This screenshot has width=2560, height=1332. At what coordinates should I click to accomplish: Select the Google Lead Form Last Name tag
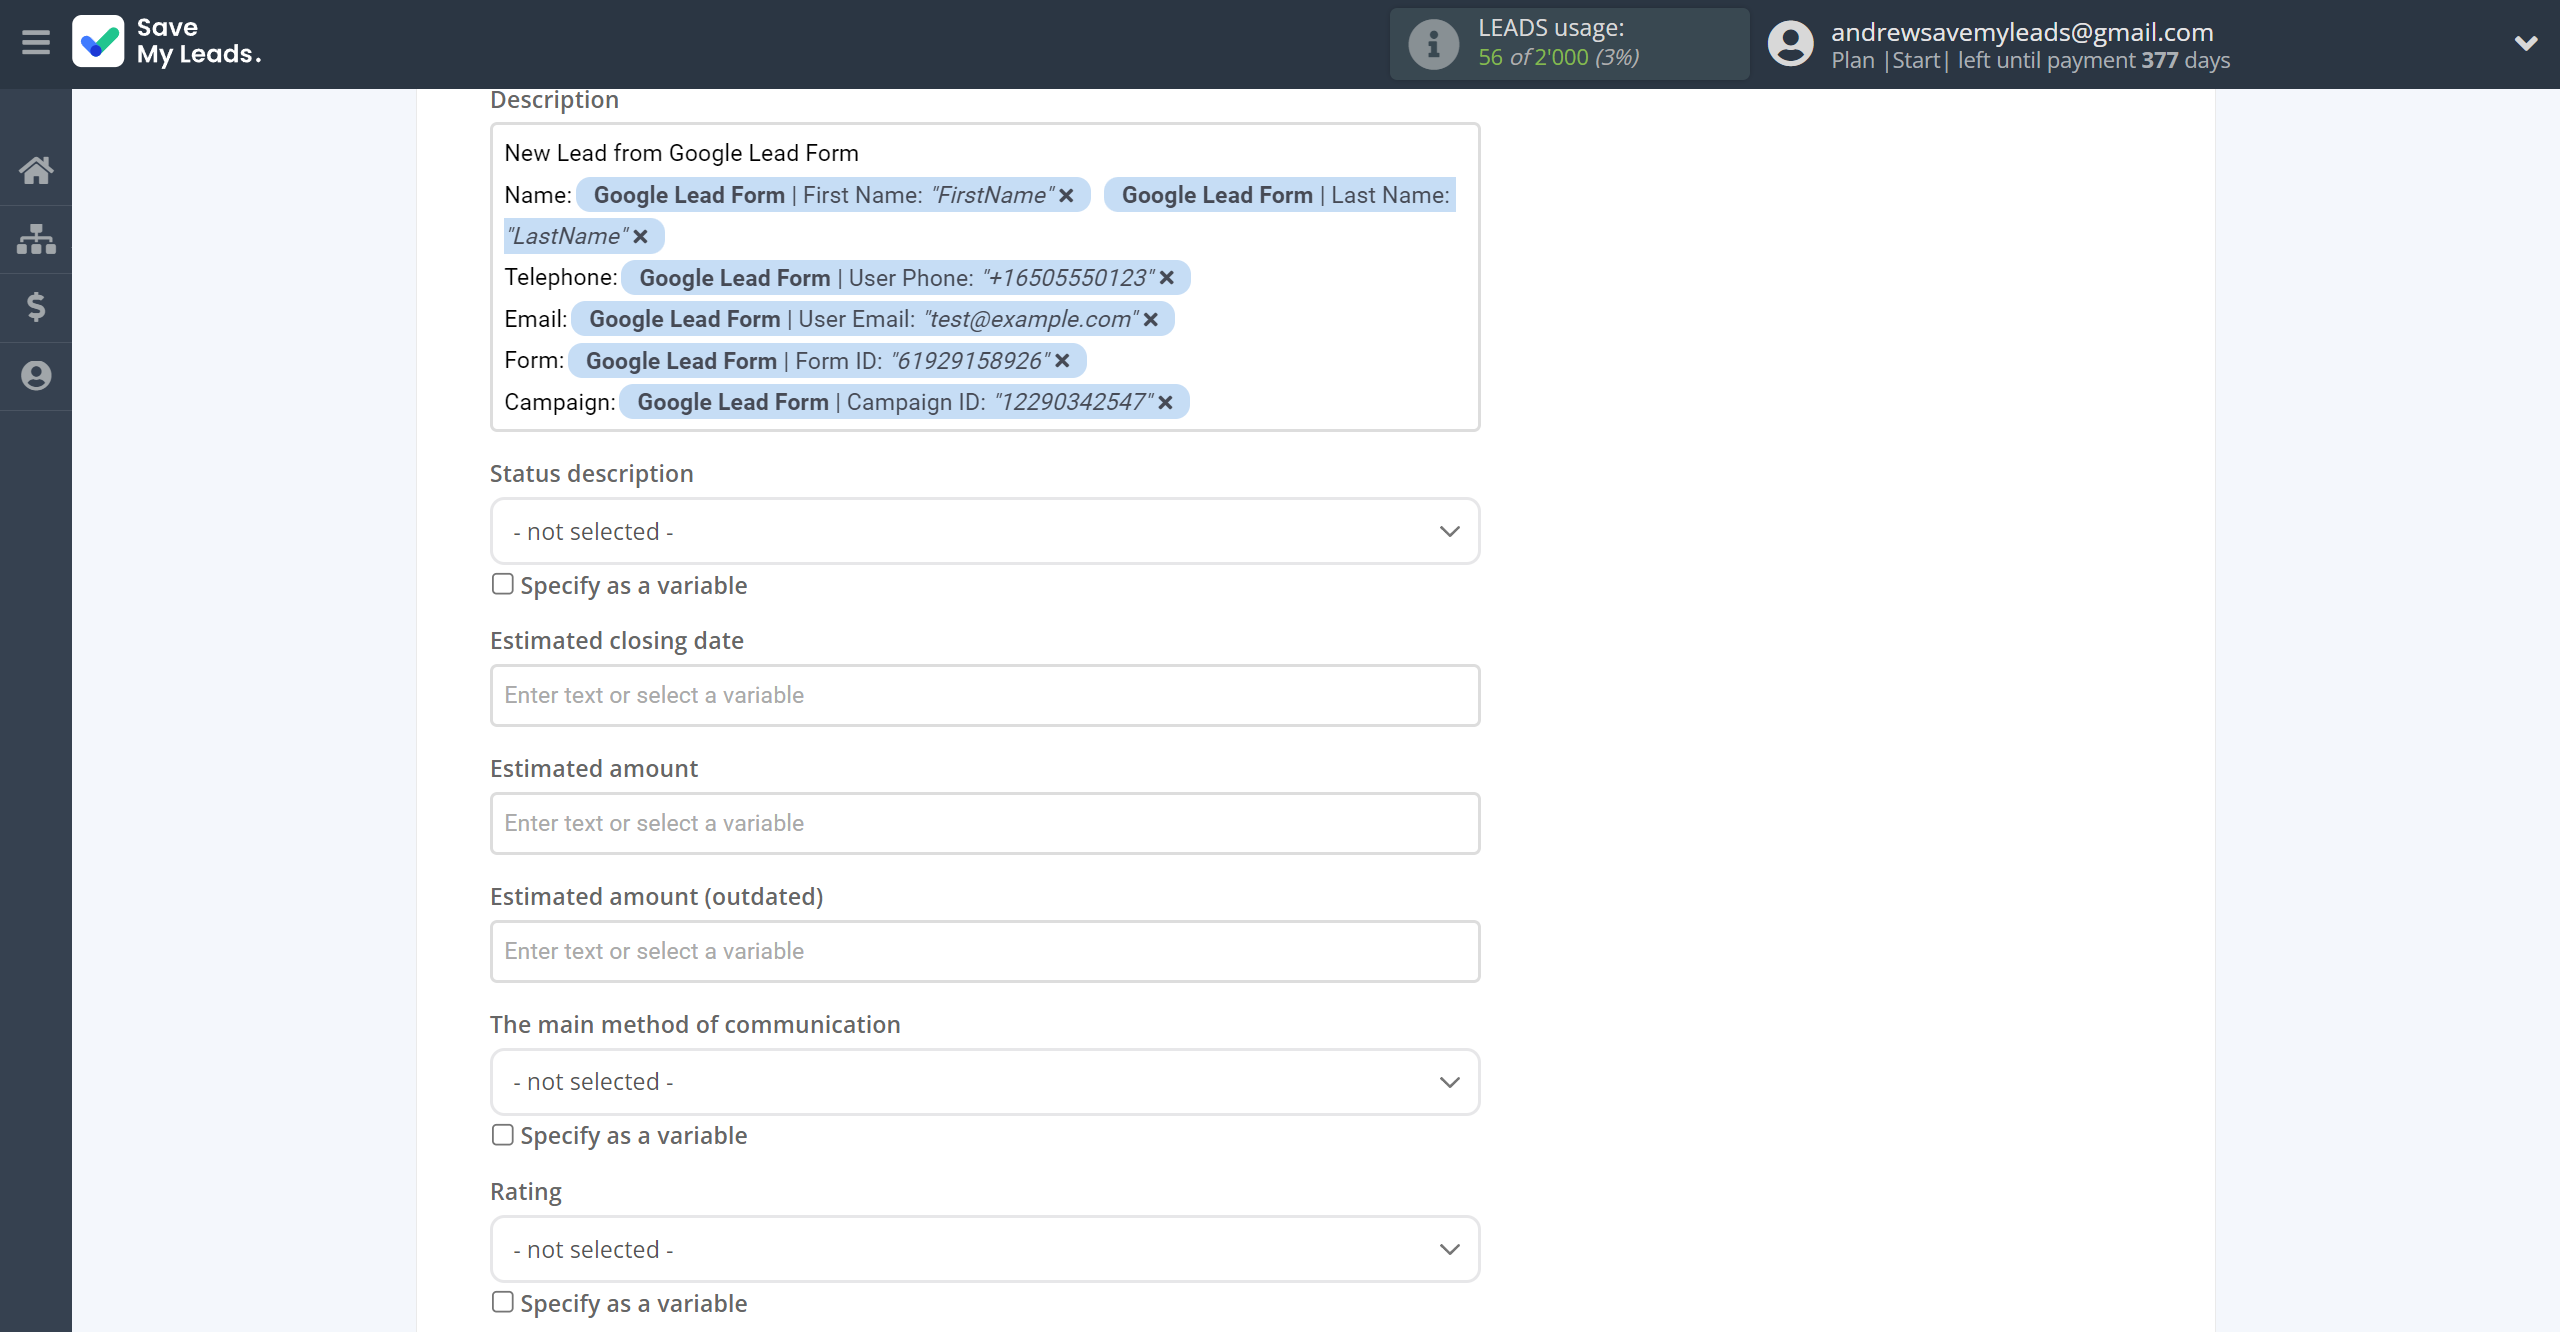point(1280,195)
